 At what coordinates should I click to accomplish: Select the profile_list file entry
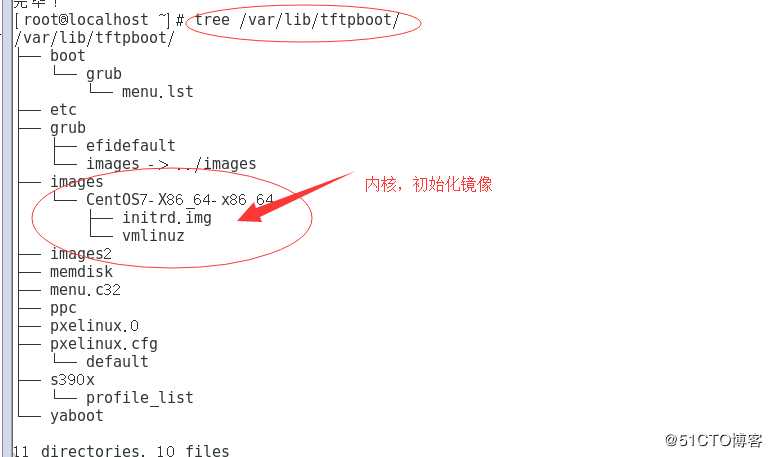(x=140, y=398)
